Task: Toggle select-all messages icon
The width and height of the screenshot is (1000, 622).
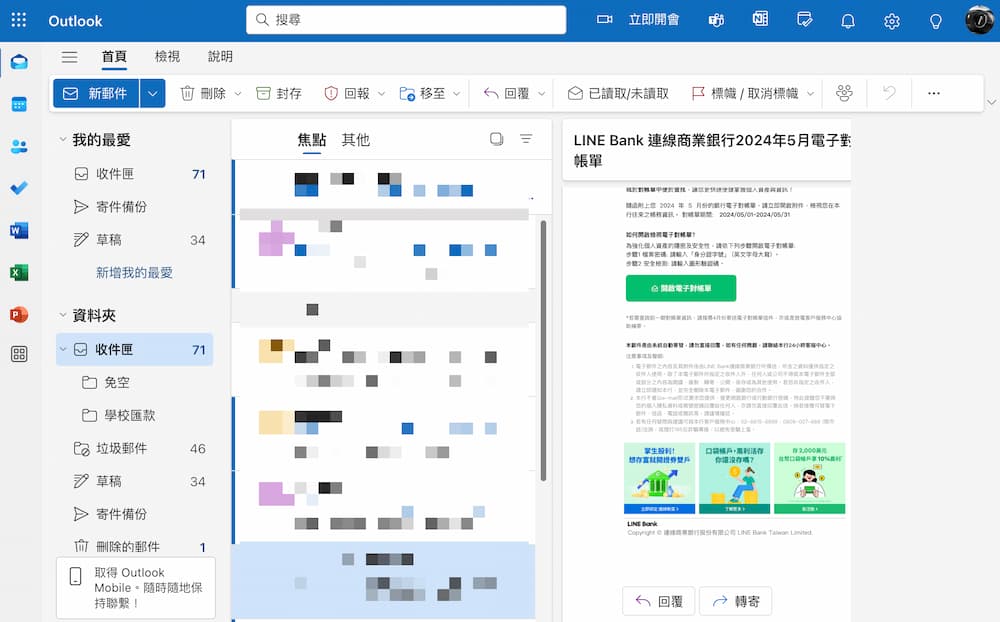Action: (496, 138)
